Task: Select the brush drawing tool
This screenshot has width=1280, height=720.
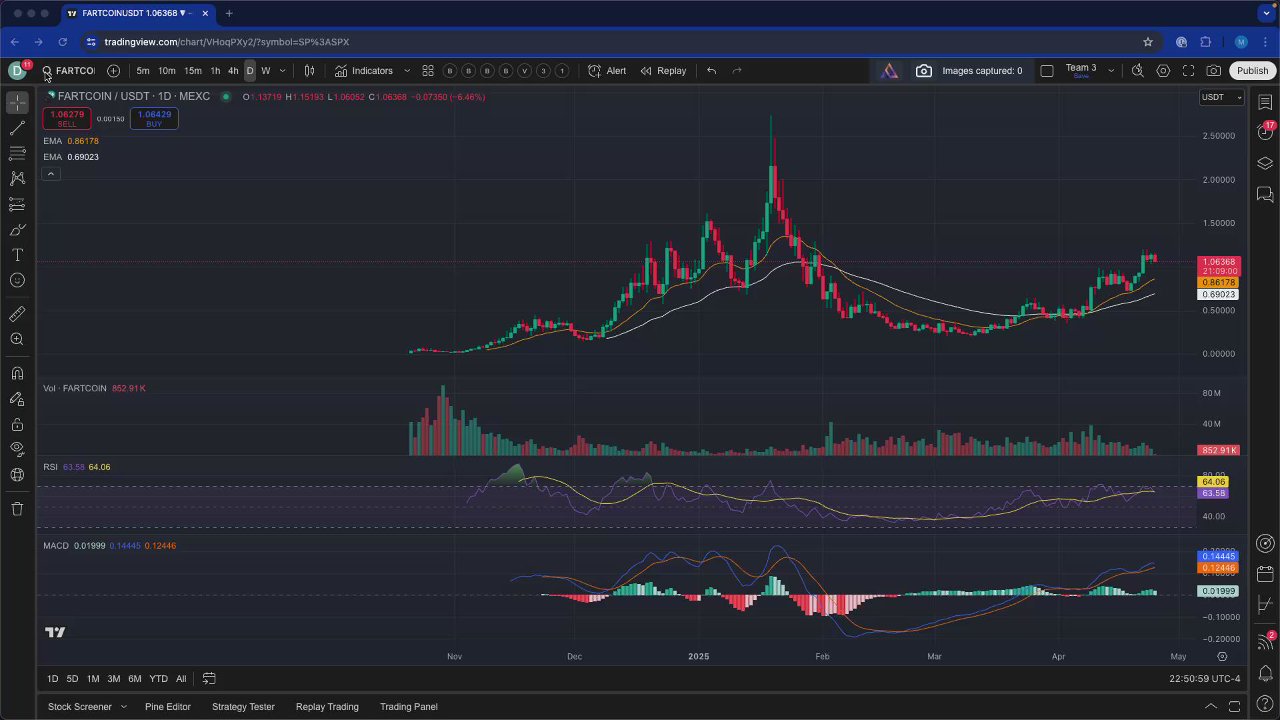Action: tap(17, 230)
